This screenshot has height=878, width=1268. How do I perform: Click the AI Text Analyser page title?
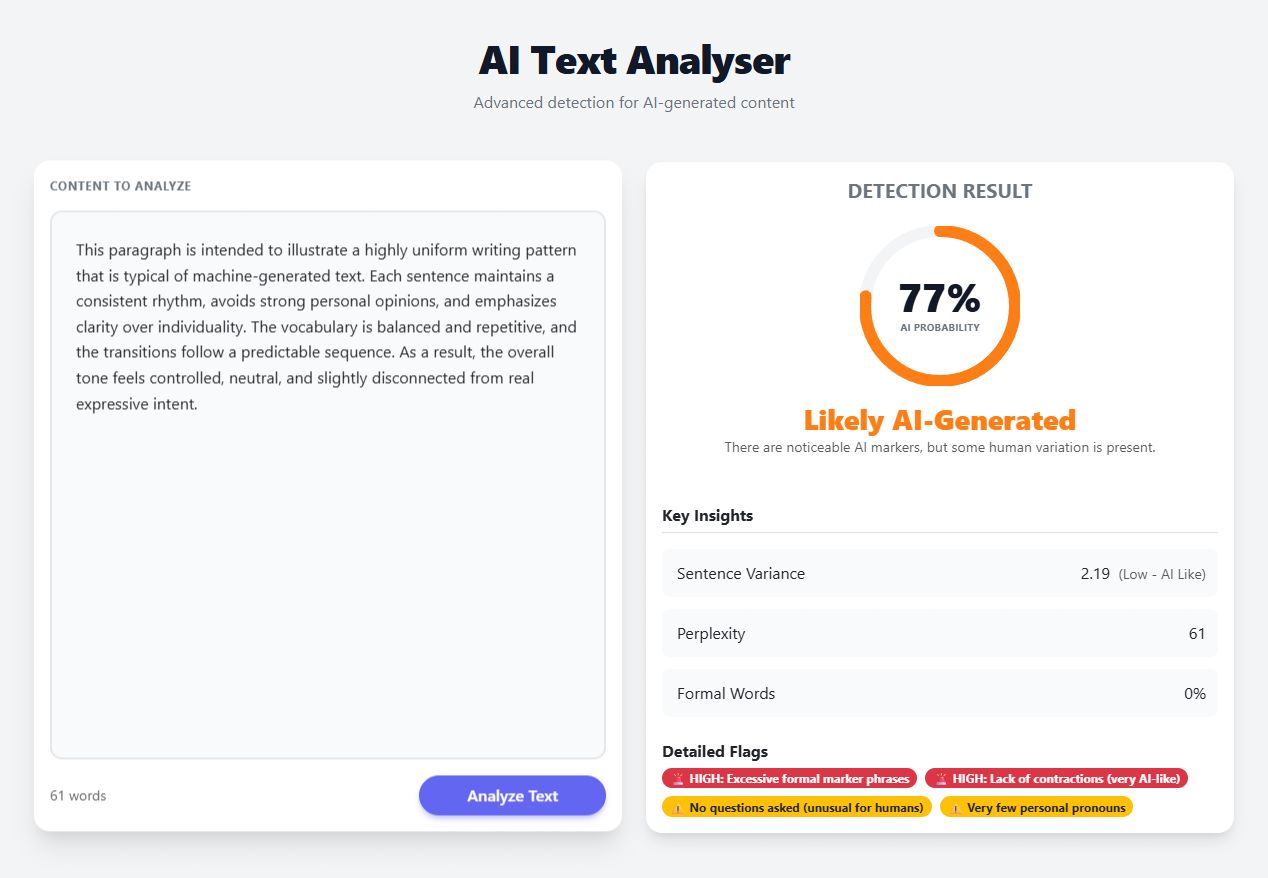point(634,61)
